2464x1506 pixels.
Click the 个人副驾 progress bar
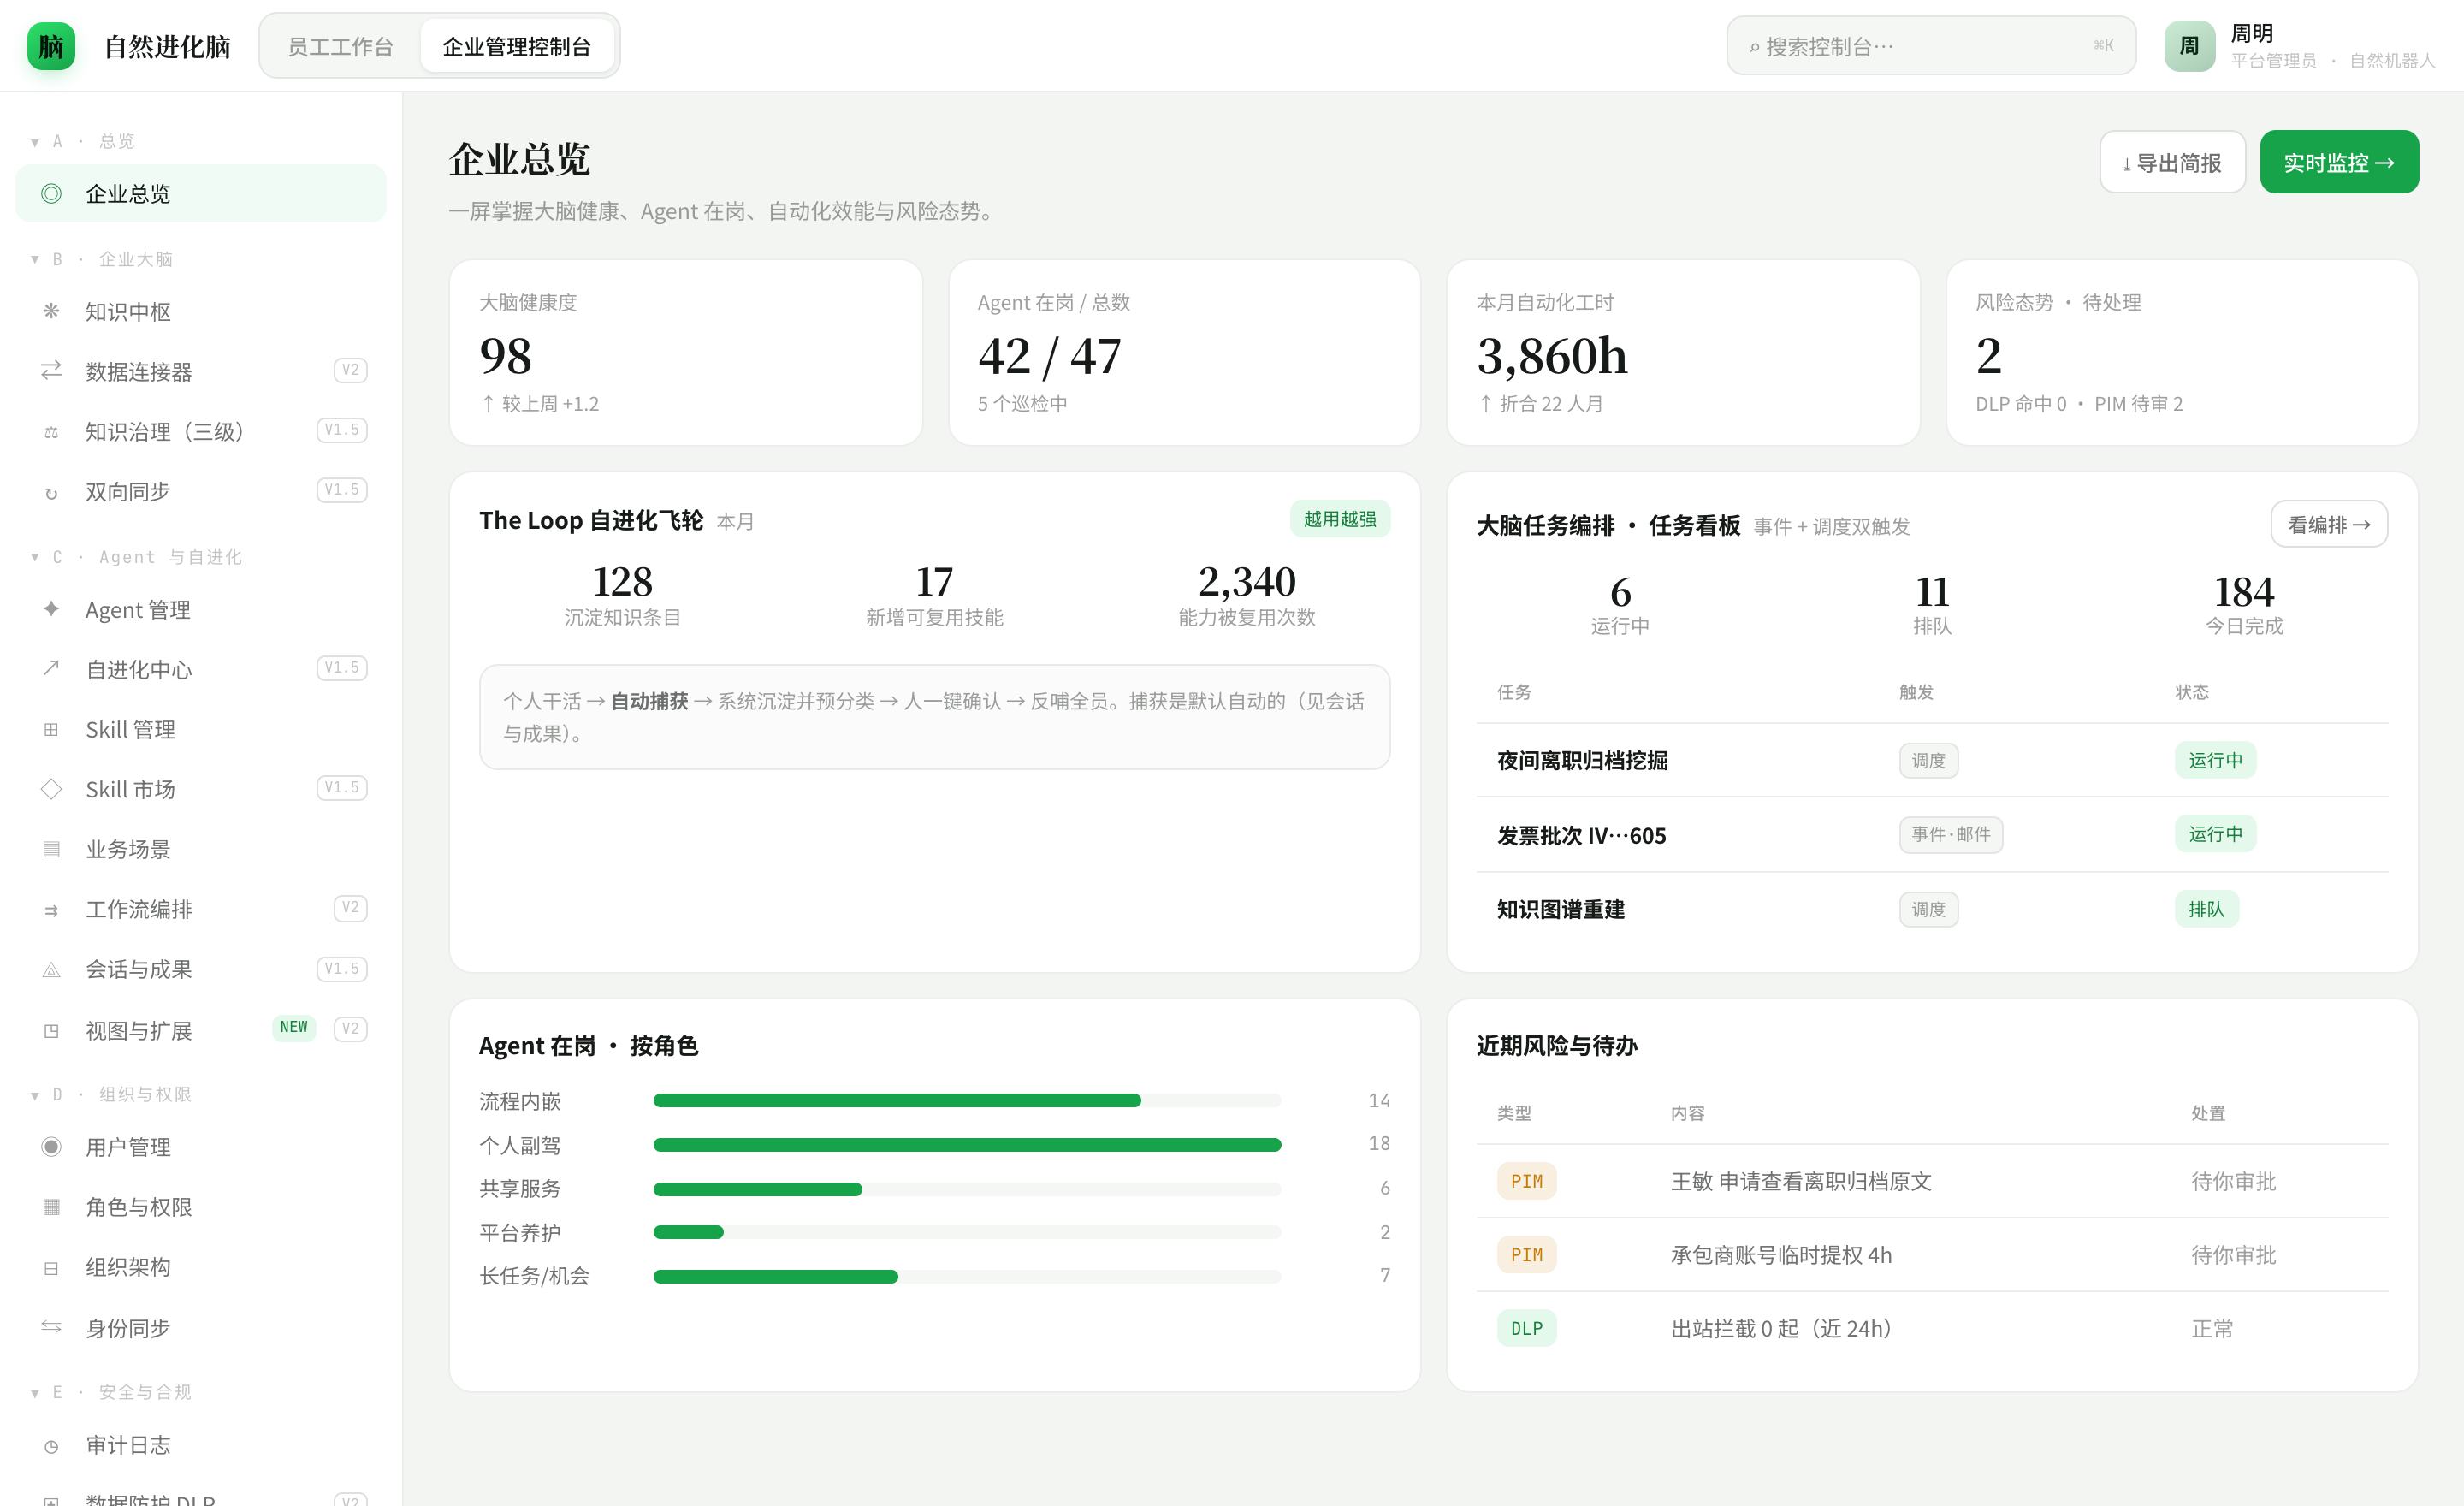pyautogui.click(x=967, y=1144)
